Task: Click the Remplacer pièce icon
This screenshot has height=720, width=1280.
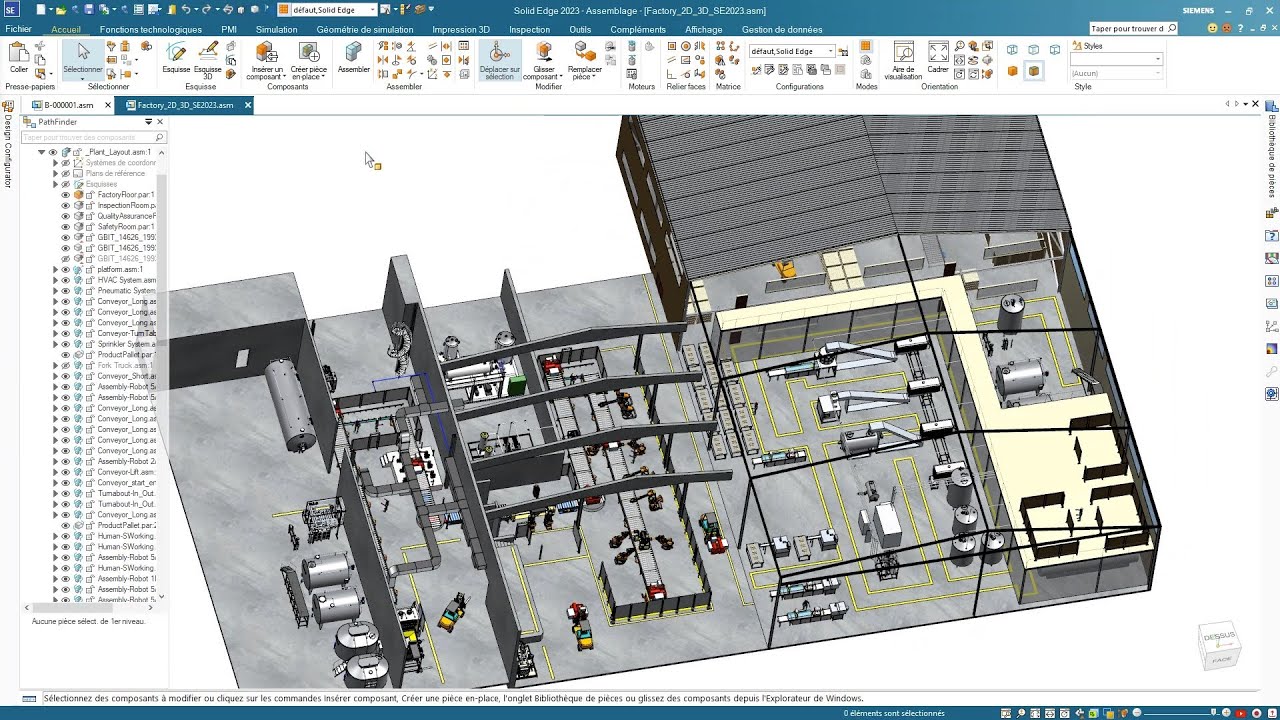Action: pos(585,52)
